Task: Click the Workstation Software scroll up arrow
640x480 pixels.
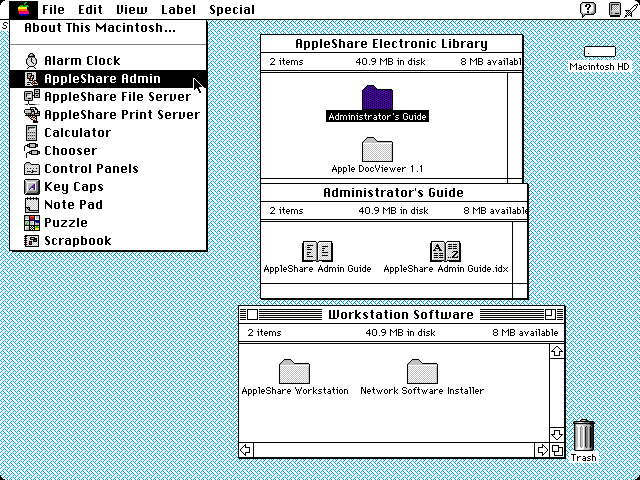Action: tap(557, 351)
